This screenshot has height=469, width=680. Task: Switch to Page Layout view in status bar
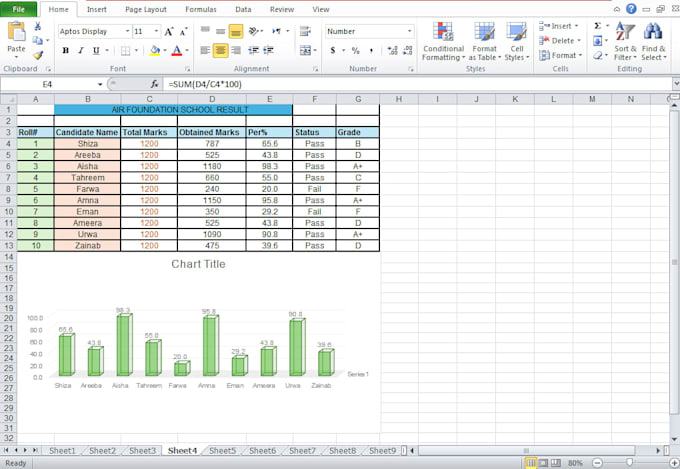pyautogui.click(x=543, y=463)
